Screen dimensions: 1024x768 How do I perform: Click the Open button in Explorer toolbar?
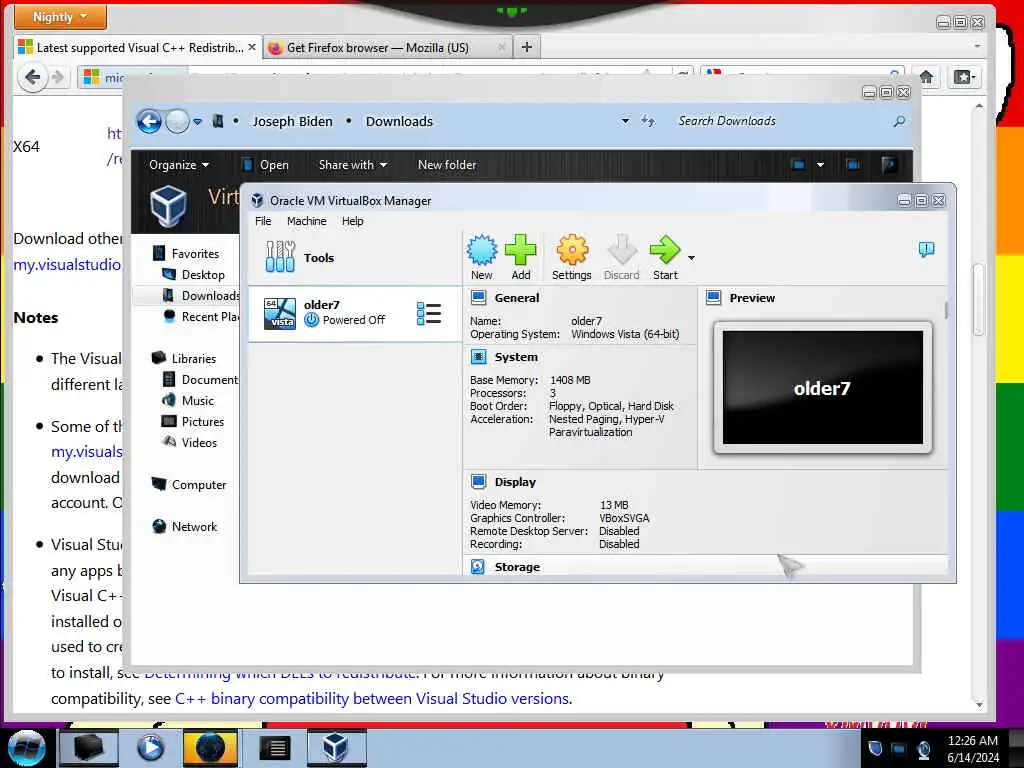click(265, 165)
